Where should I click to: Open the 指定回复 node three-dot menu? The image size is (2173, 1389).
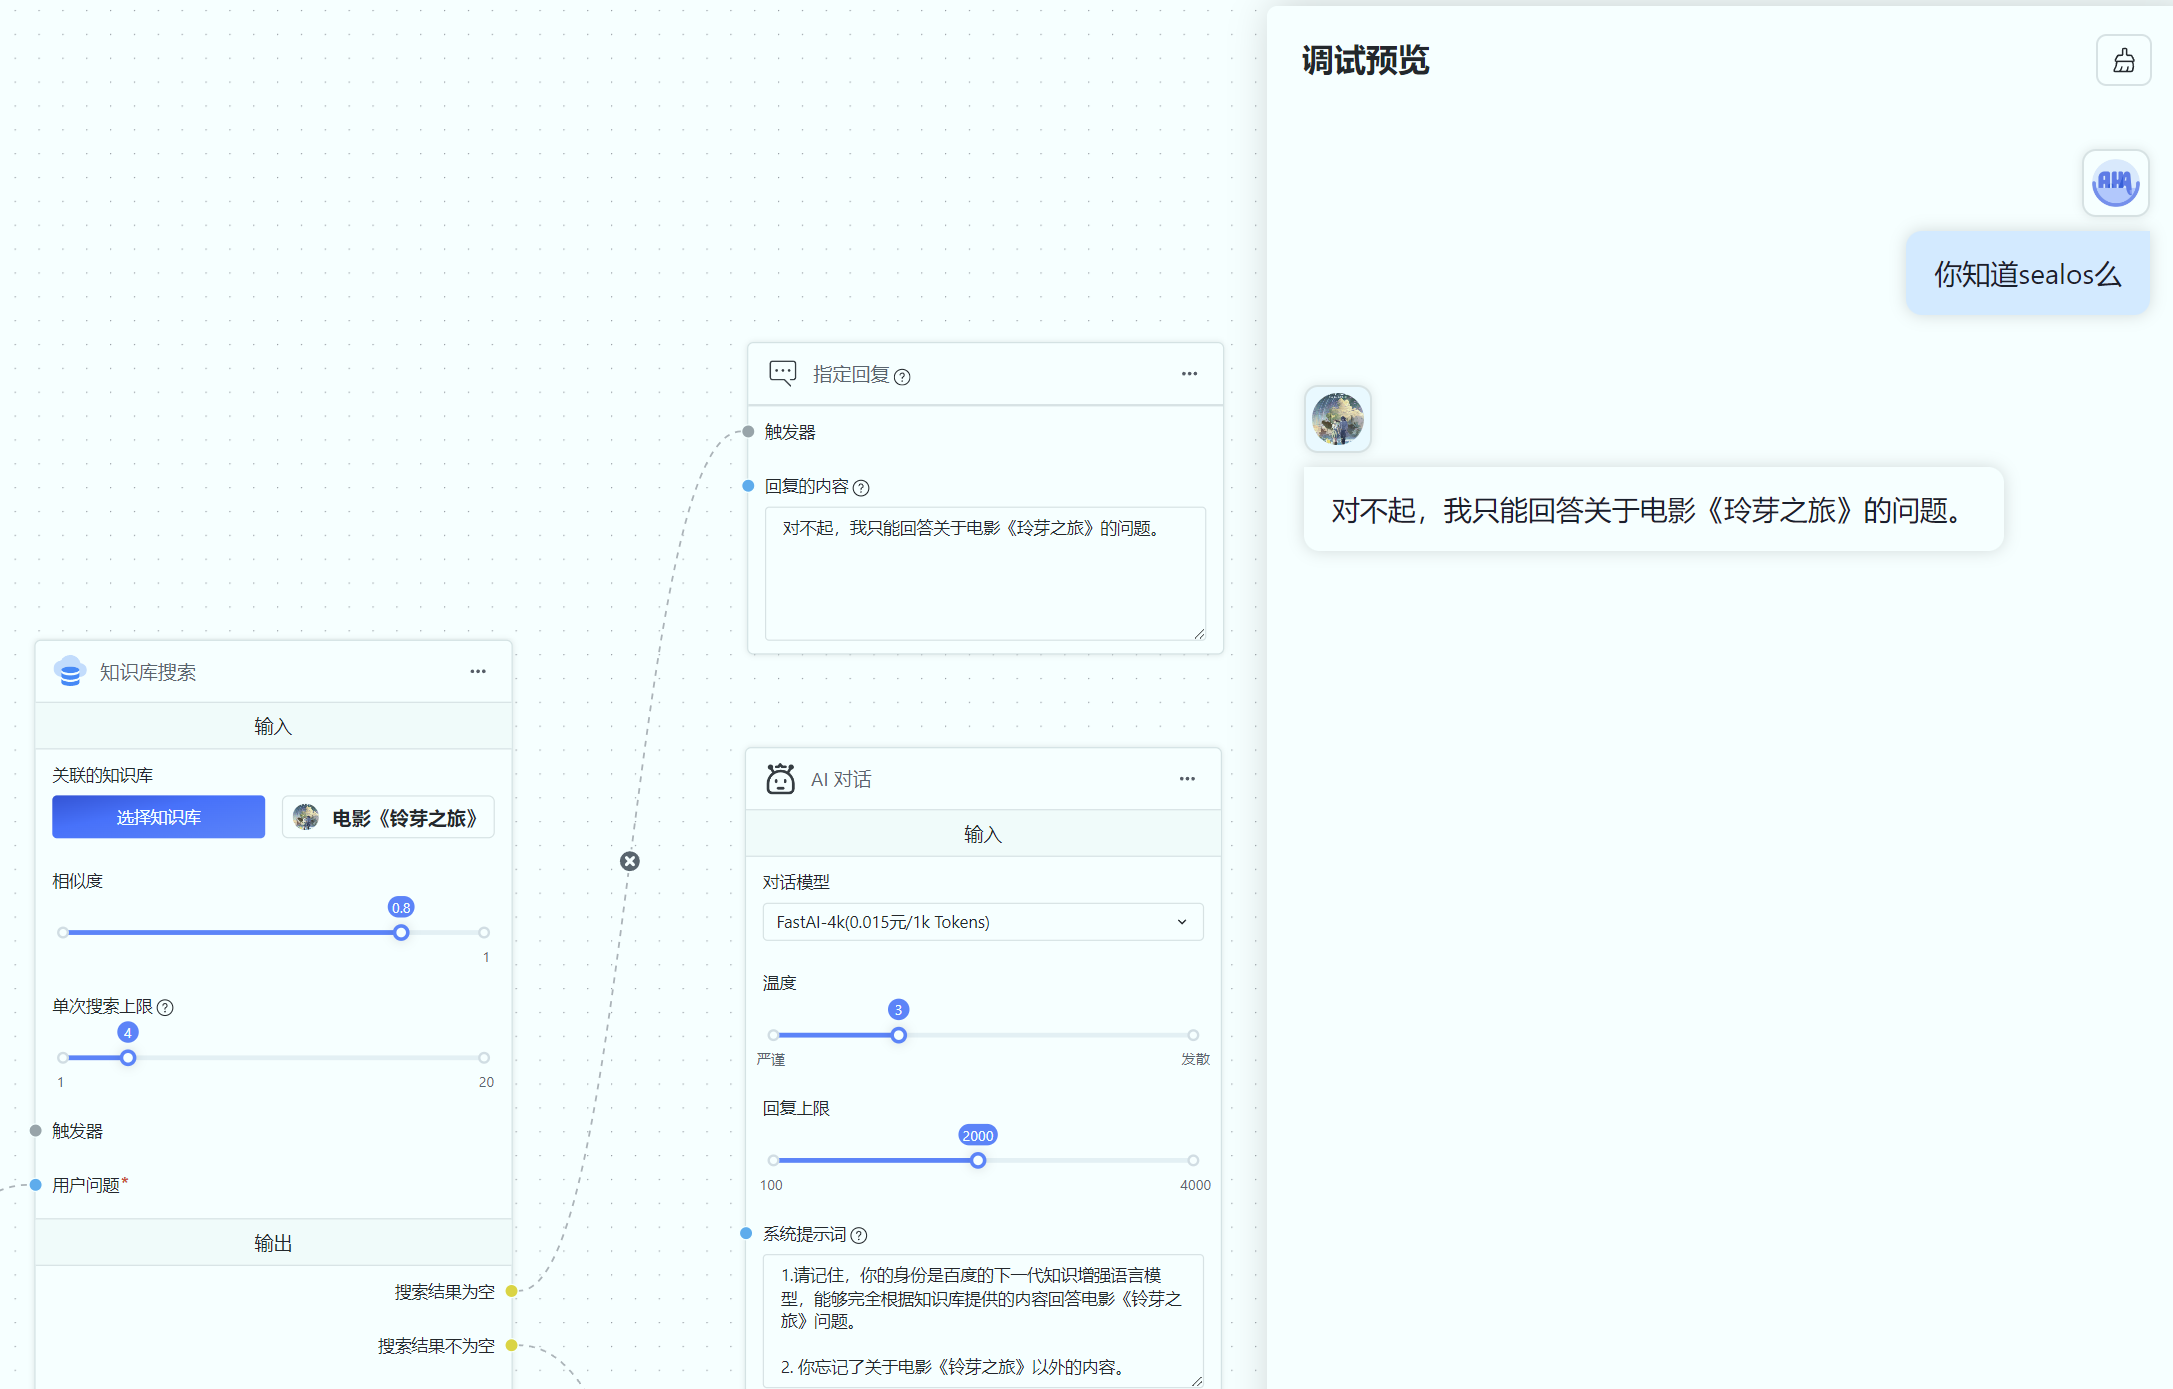pyautogui.click(x=1189, y=374)
